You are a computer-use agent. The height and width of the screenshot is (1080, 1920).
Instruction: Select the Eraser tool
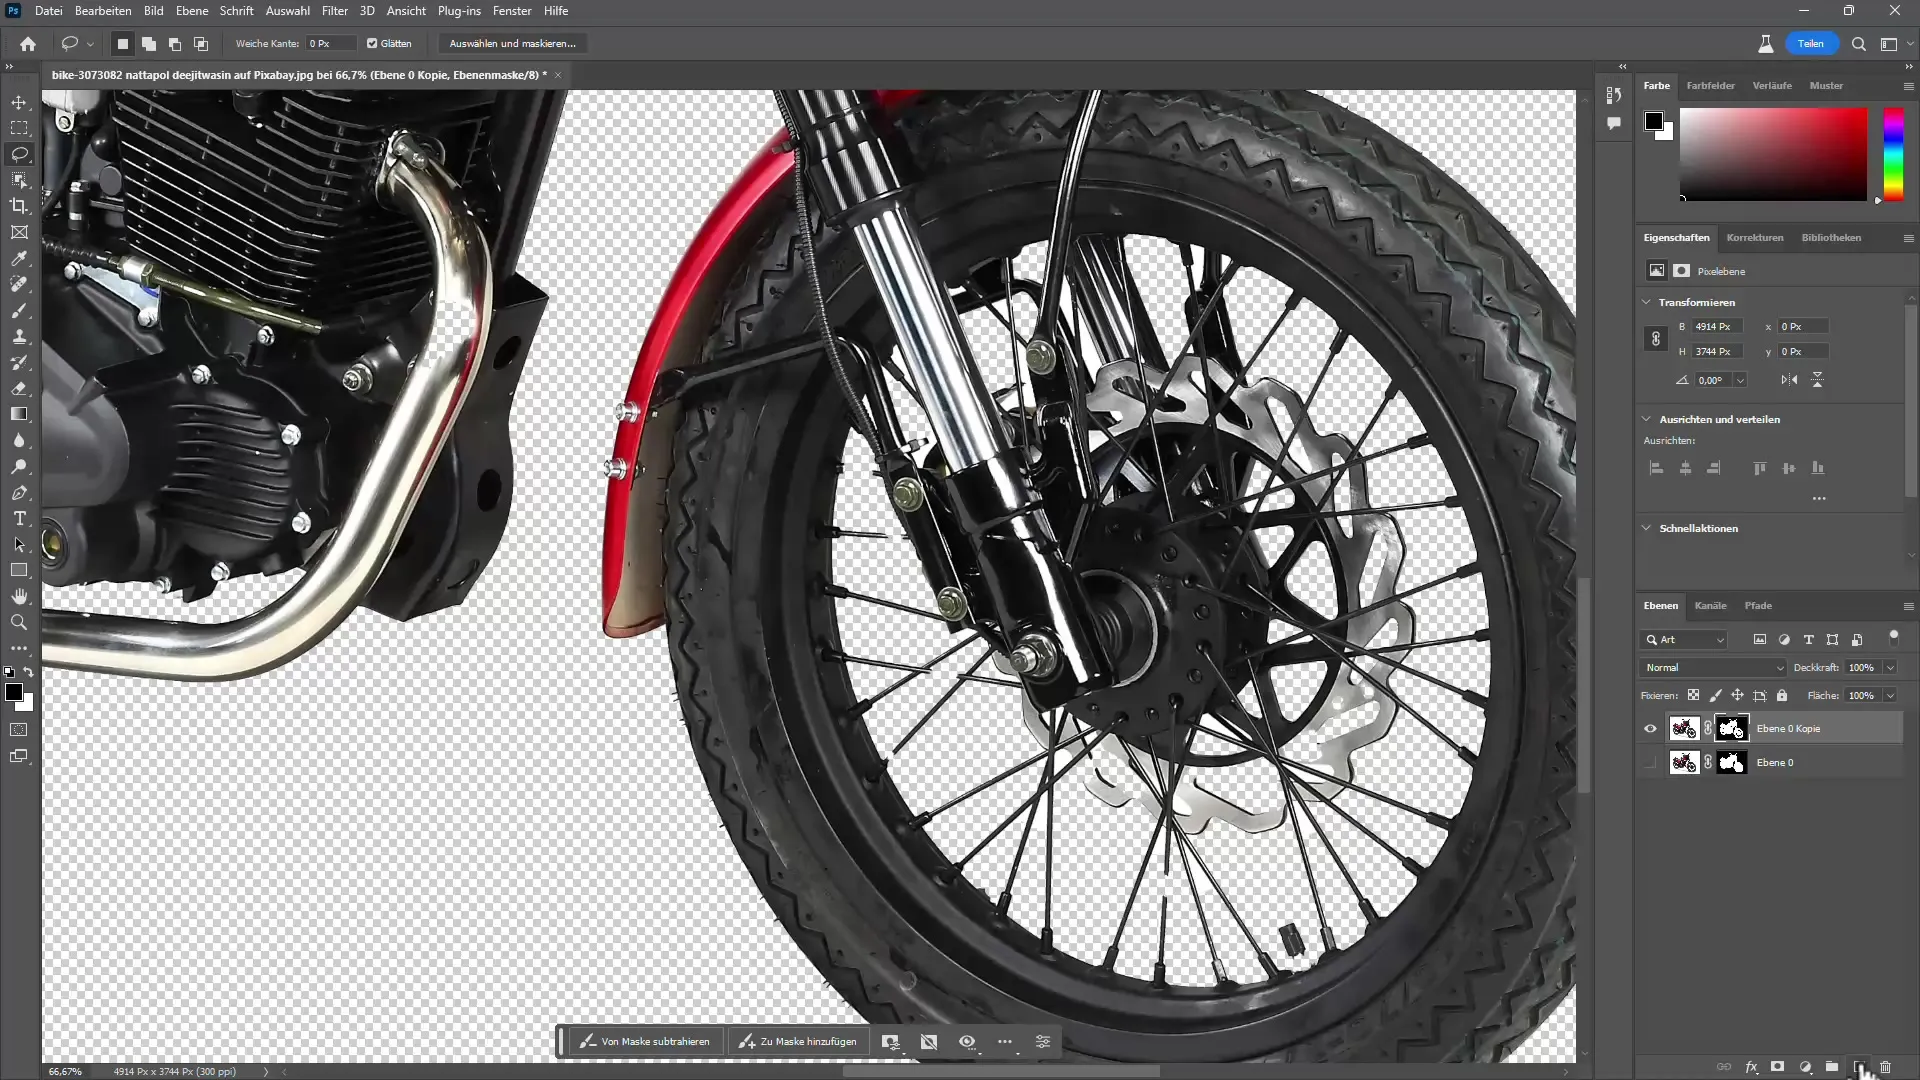(19, 388)
